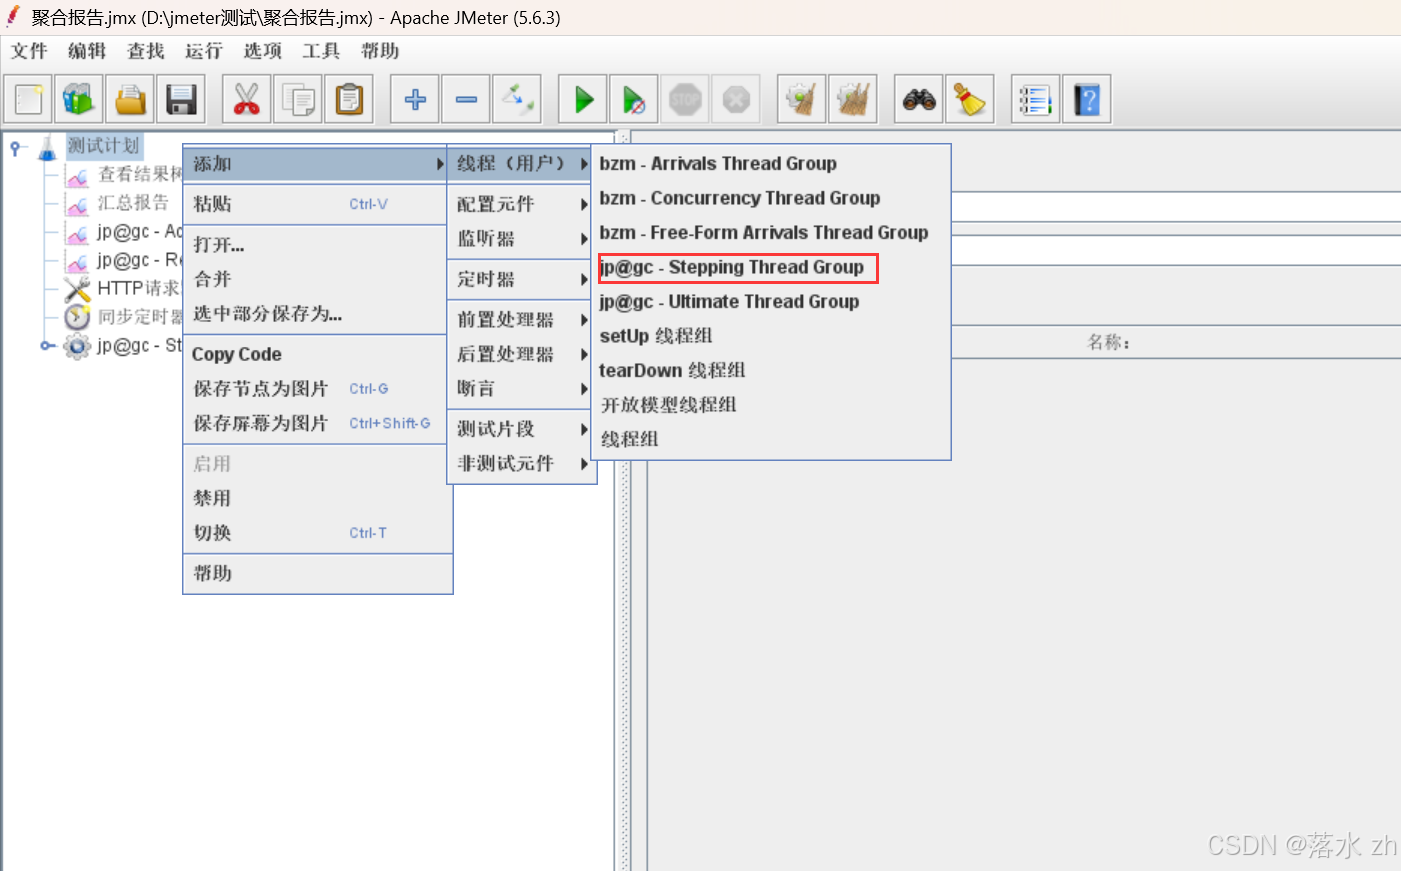Open 监听器 submenu
This screenshot has height=871, width=1401.
click(x=521, y=239)
